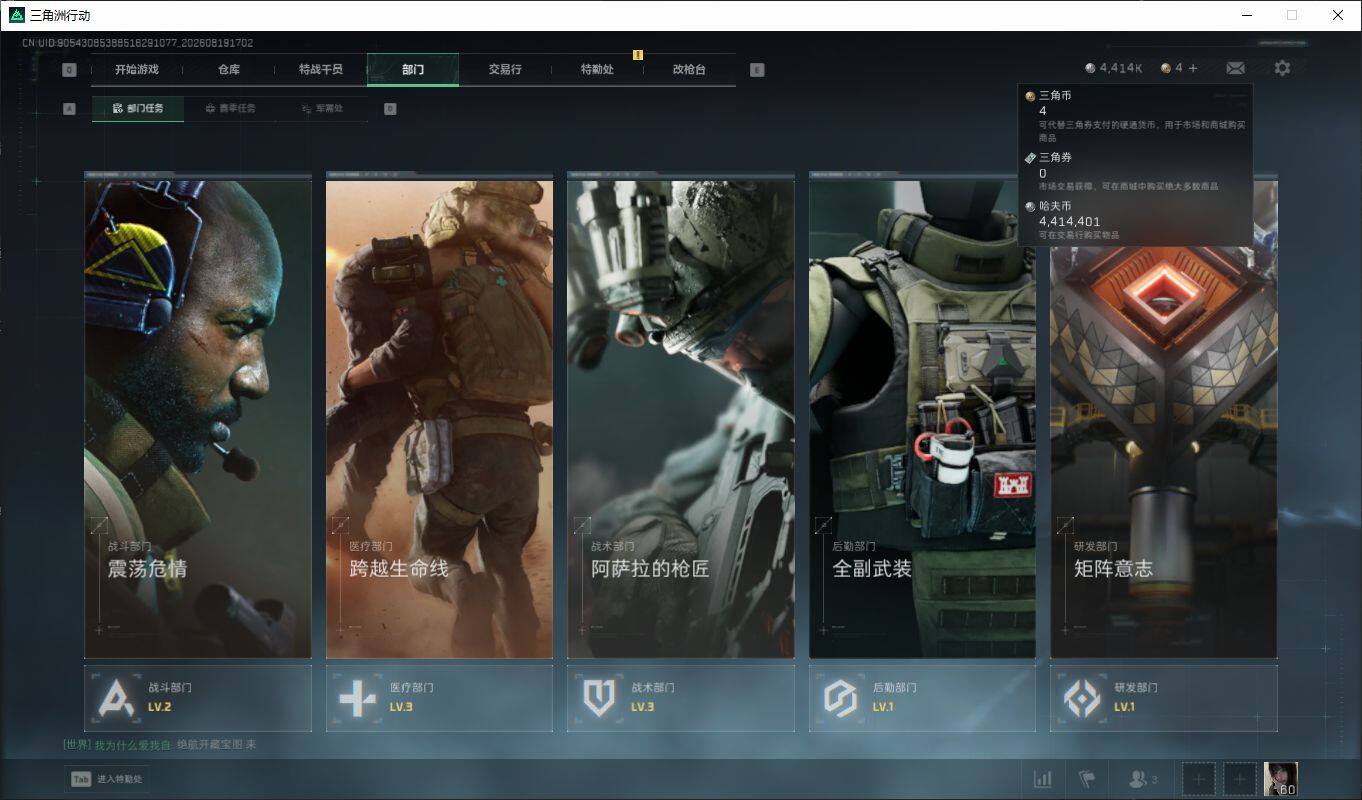Click the 医疗部门 LV.3 button
This screenshot has height=800, width=1362.
(439, 698)
